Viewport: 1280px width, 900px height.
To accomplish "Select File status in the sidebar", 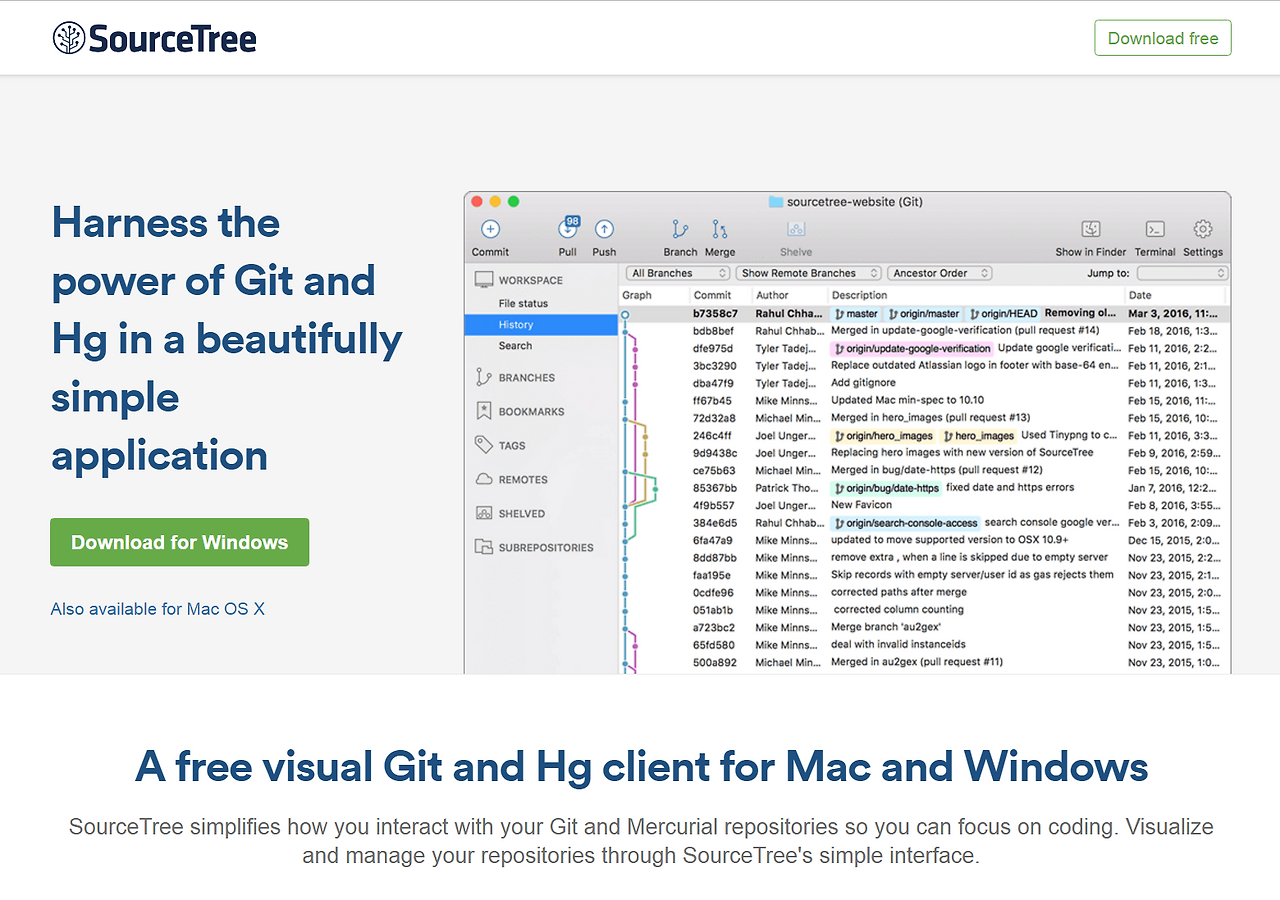I will [x=523, y=303].
